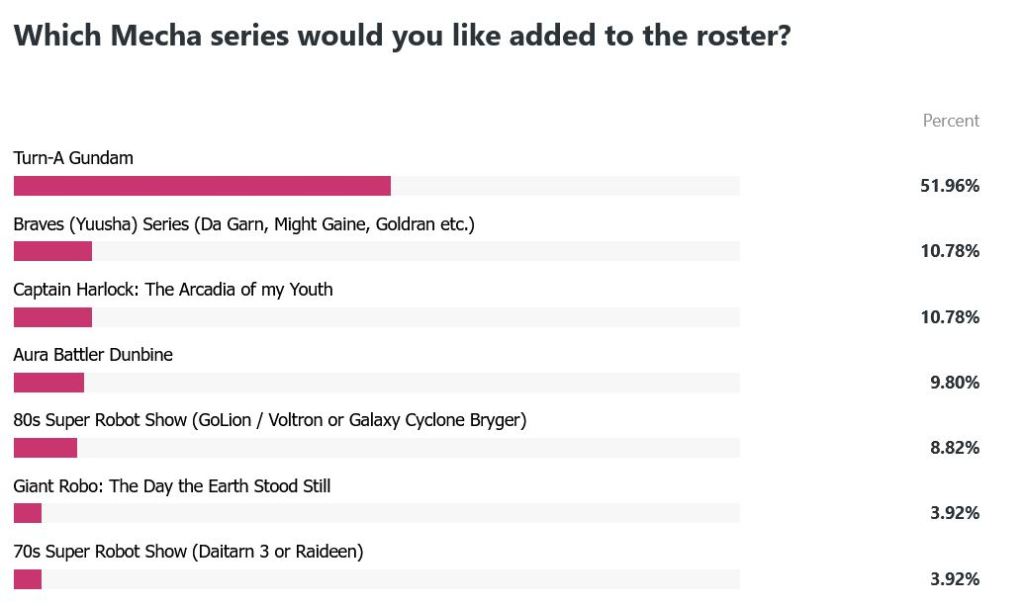Click the 8.82% result value
The height and width of the screenshot is (606, 1024).
(x=954, y=448)
